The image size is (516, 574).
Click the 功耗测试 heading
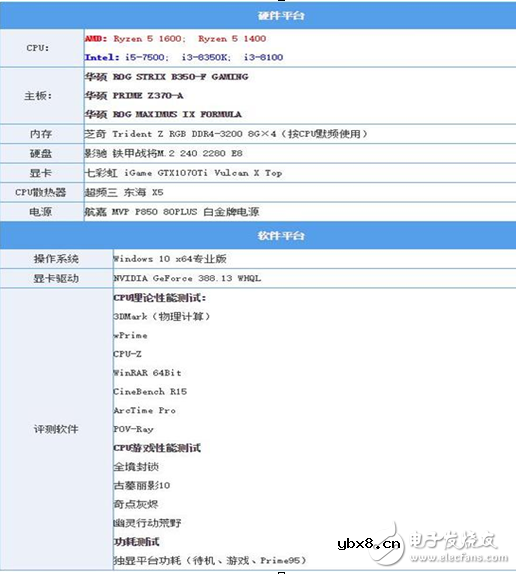tap(136, 542)
